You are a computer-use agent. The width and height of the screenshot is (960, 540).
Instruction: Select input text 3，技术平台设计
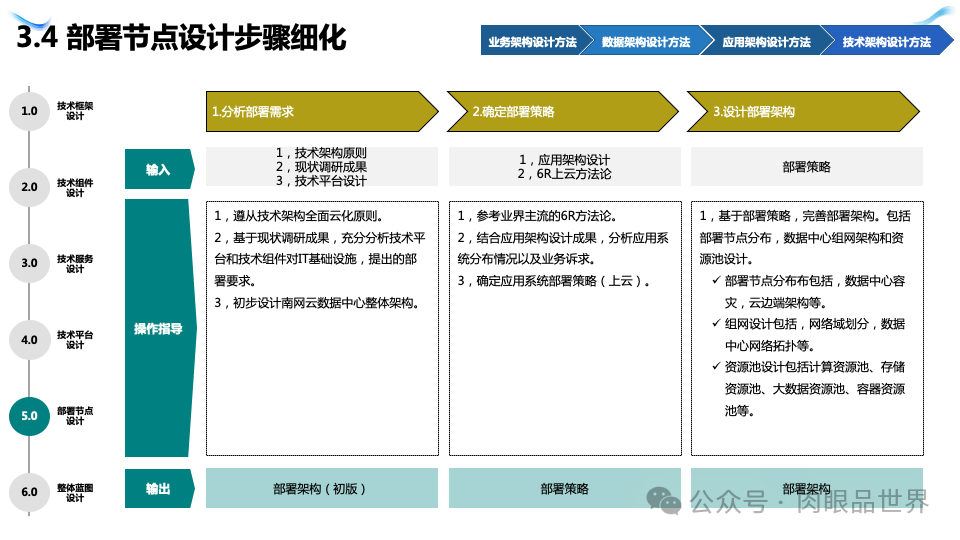321,181
